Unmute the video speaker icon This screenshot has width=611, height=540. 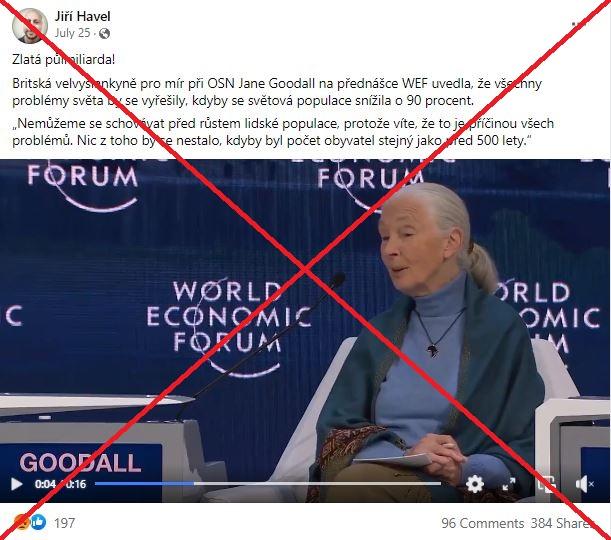pos(584,484)
